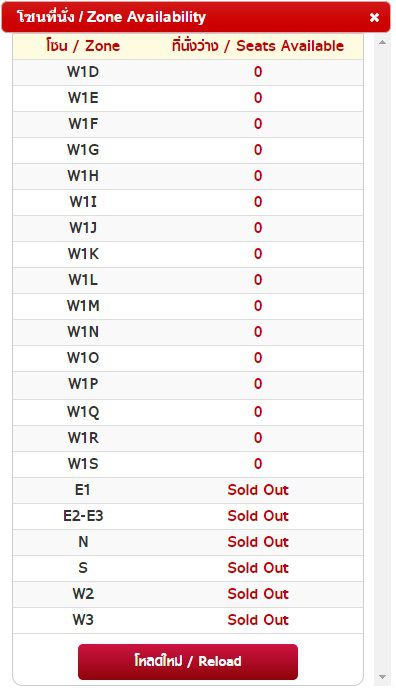Viewport: 396px width, 690px height.
Task: Select the E2-E3 zone row
Action: tap(188, 516)
